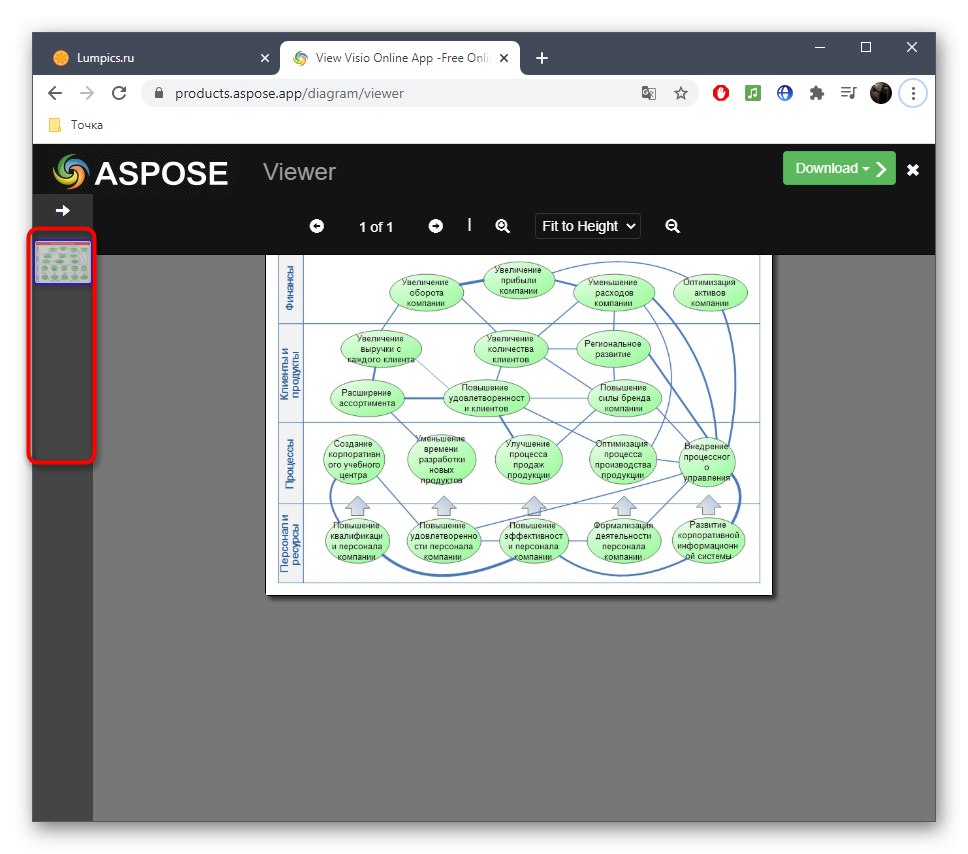Bookmark page with star icon
Image resolution: width=968 pixels, height=854 pixels.
tap(680, 93)
